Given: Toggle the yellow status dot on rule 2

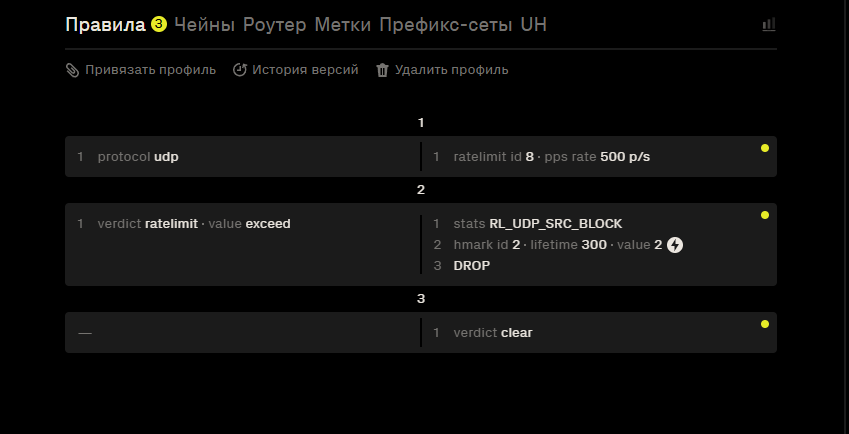Looking at the screenshot, I should point(765,215).
